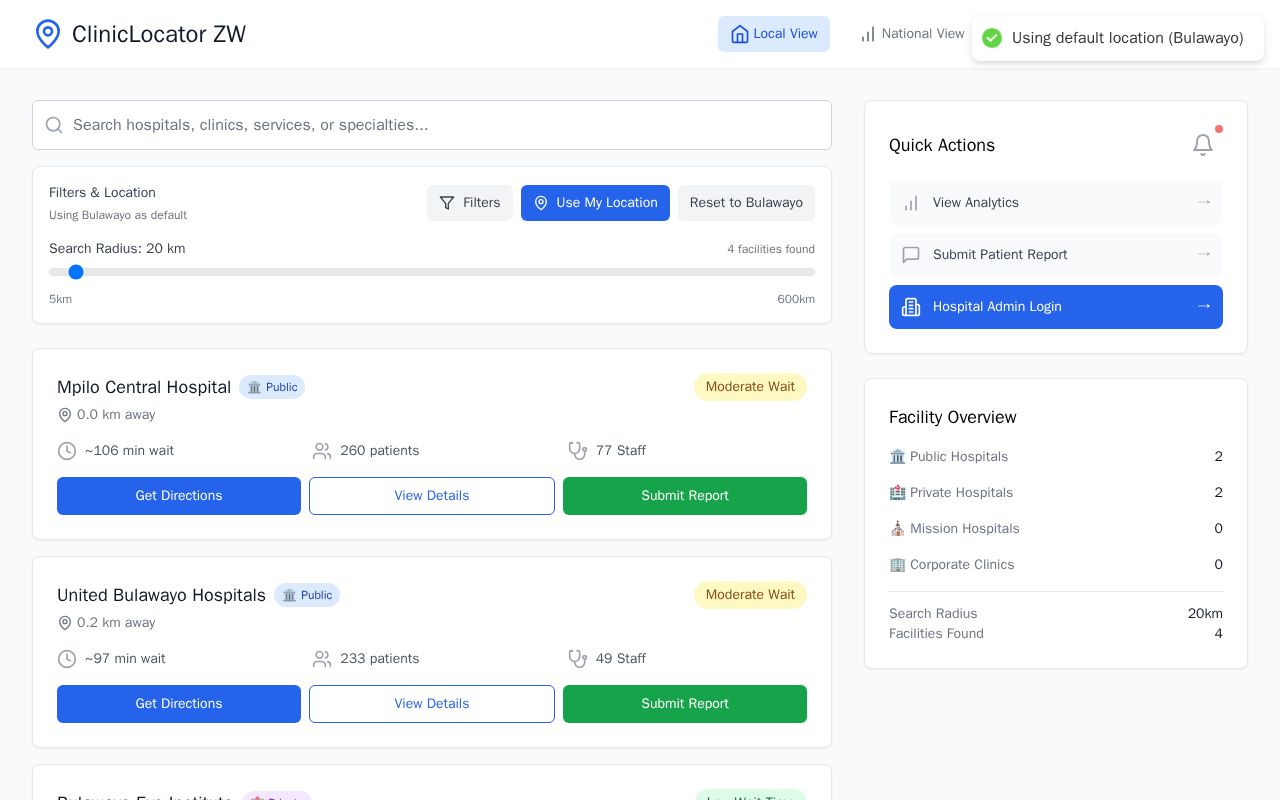Click the Search Radius slider handle
This screenshot has height=800, width=1280.
pyautogui.click(x=76, y=272)
